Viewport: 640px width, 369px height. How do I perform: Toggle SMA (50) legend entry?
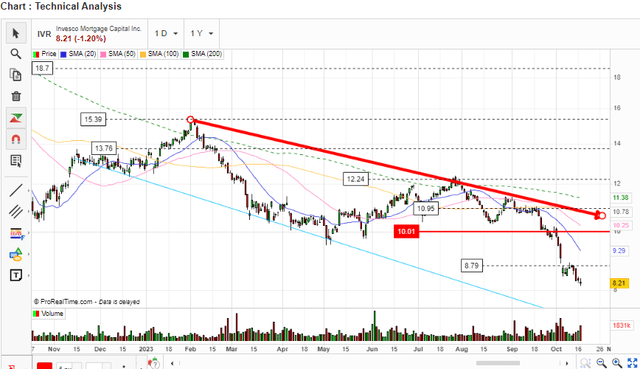click(118, 54)
